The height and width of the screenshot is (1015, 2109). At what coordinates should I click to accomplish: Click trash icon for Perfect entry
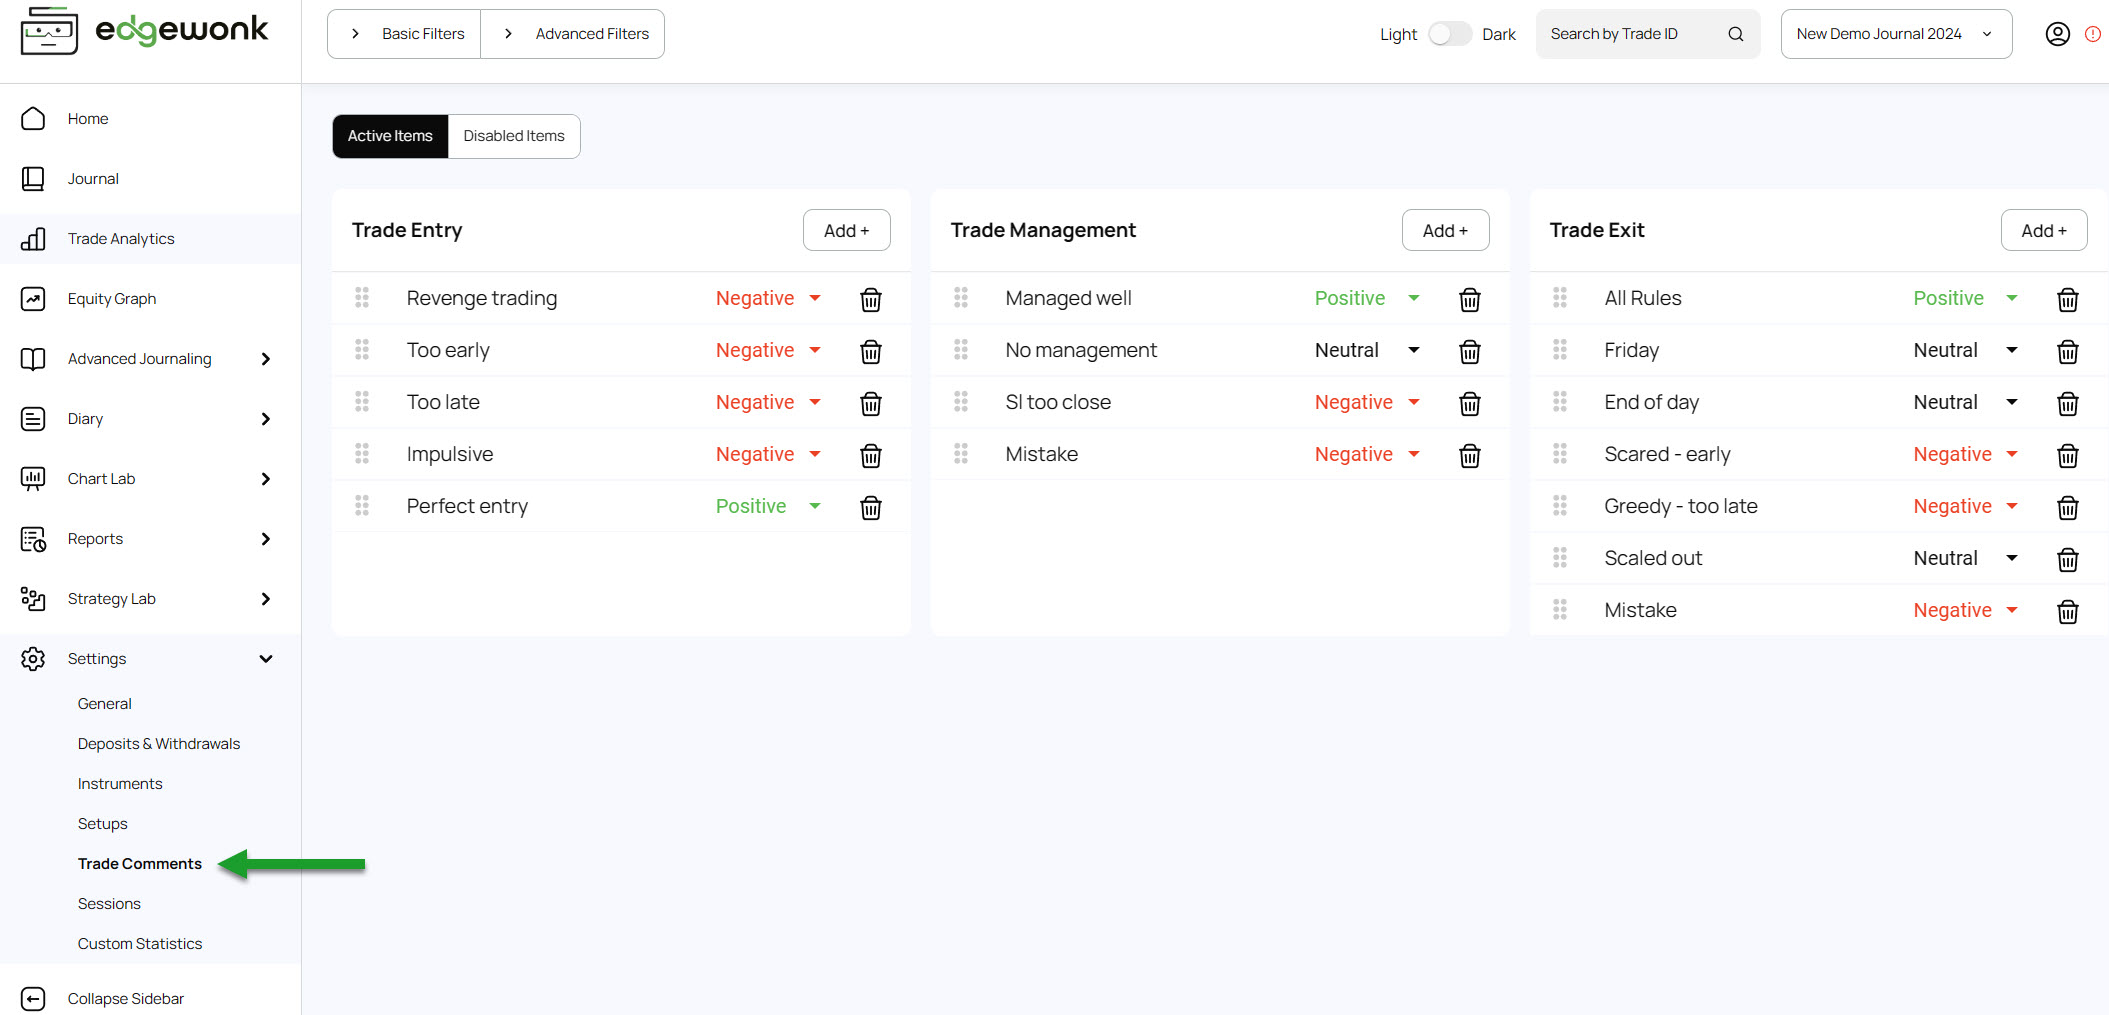click(x=870, y=507)
